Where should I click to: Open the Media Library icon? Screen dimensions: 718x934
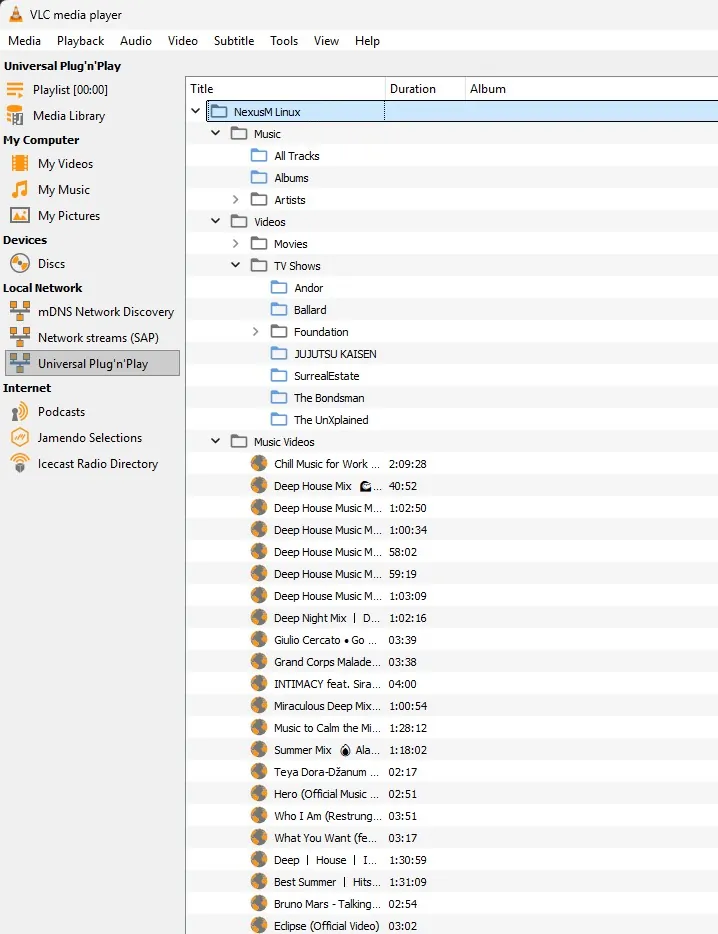15,116
